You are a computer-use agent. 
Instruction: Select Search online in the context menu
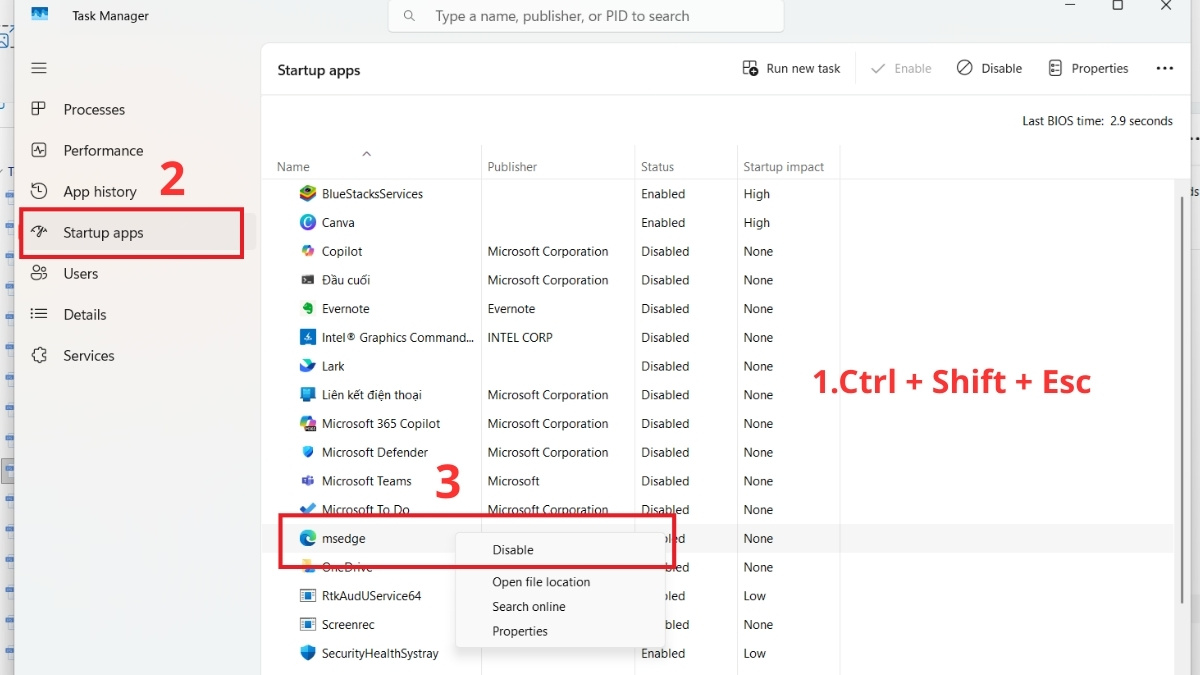point(529,606)
